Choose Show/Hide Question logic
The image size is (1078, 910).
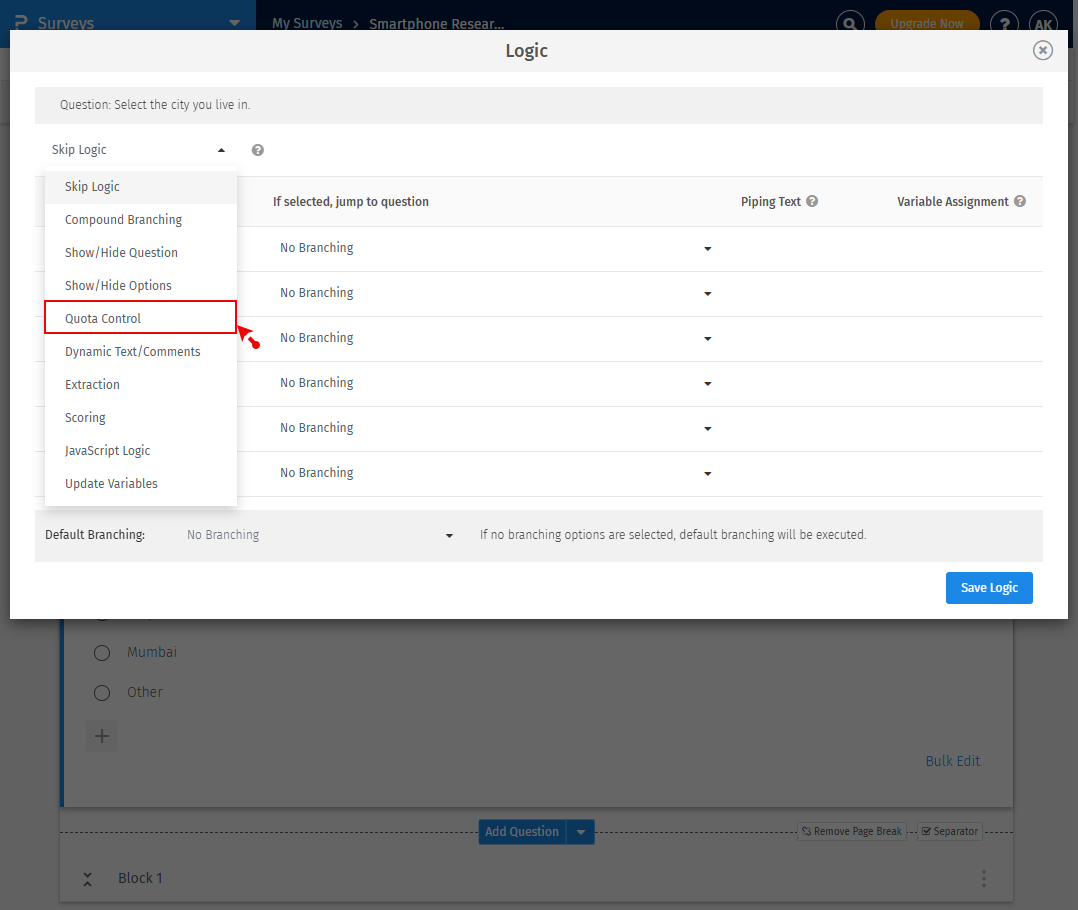click(141, 252)
